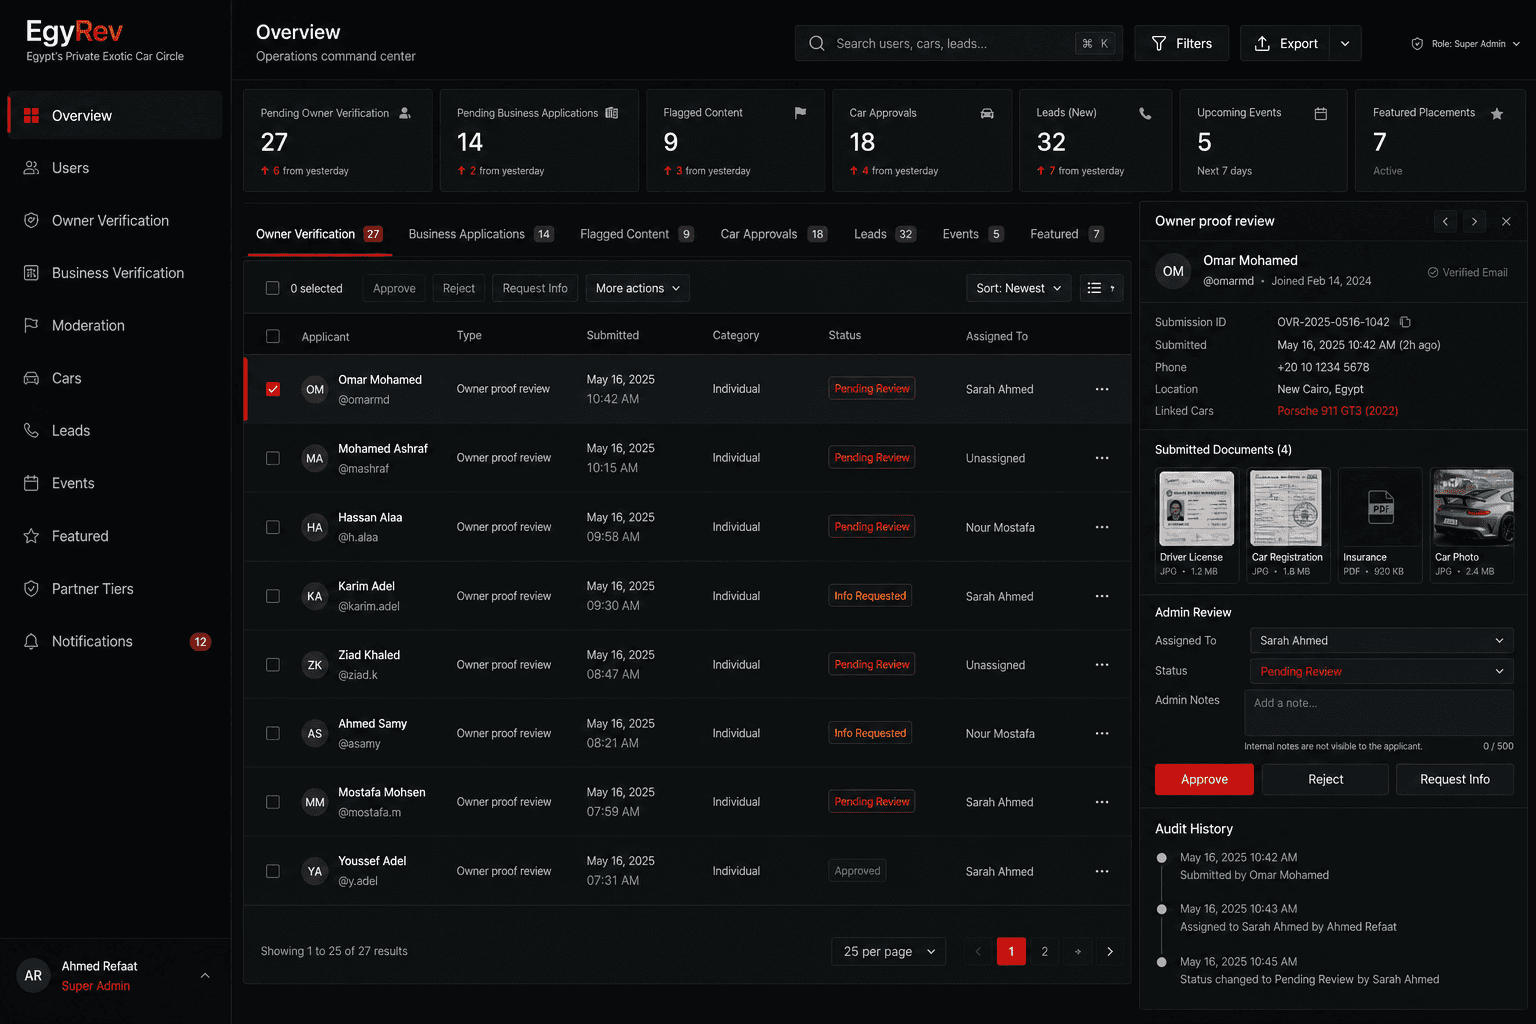1536x1024 pixels.
Task: Go to previous record in Owner proof review
Action: tap(1445, 222)
